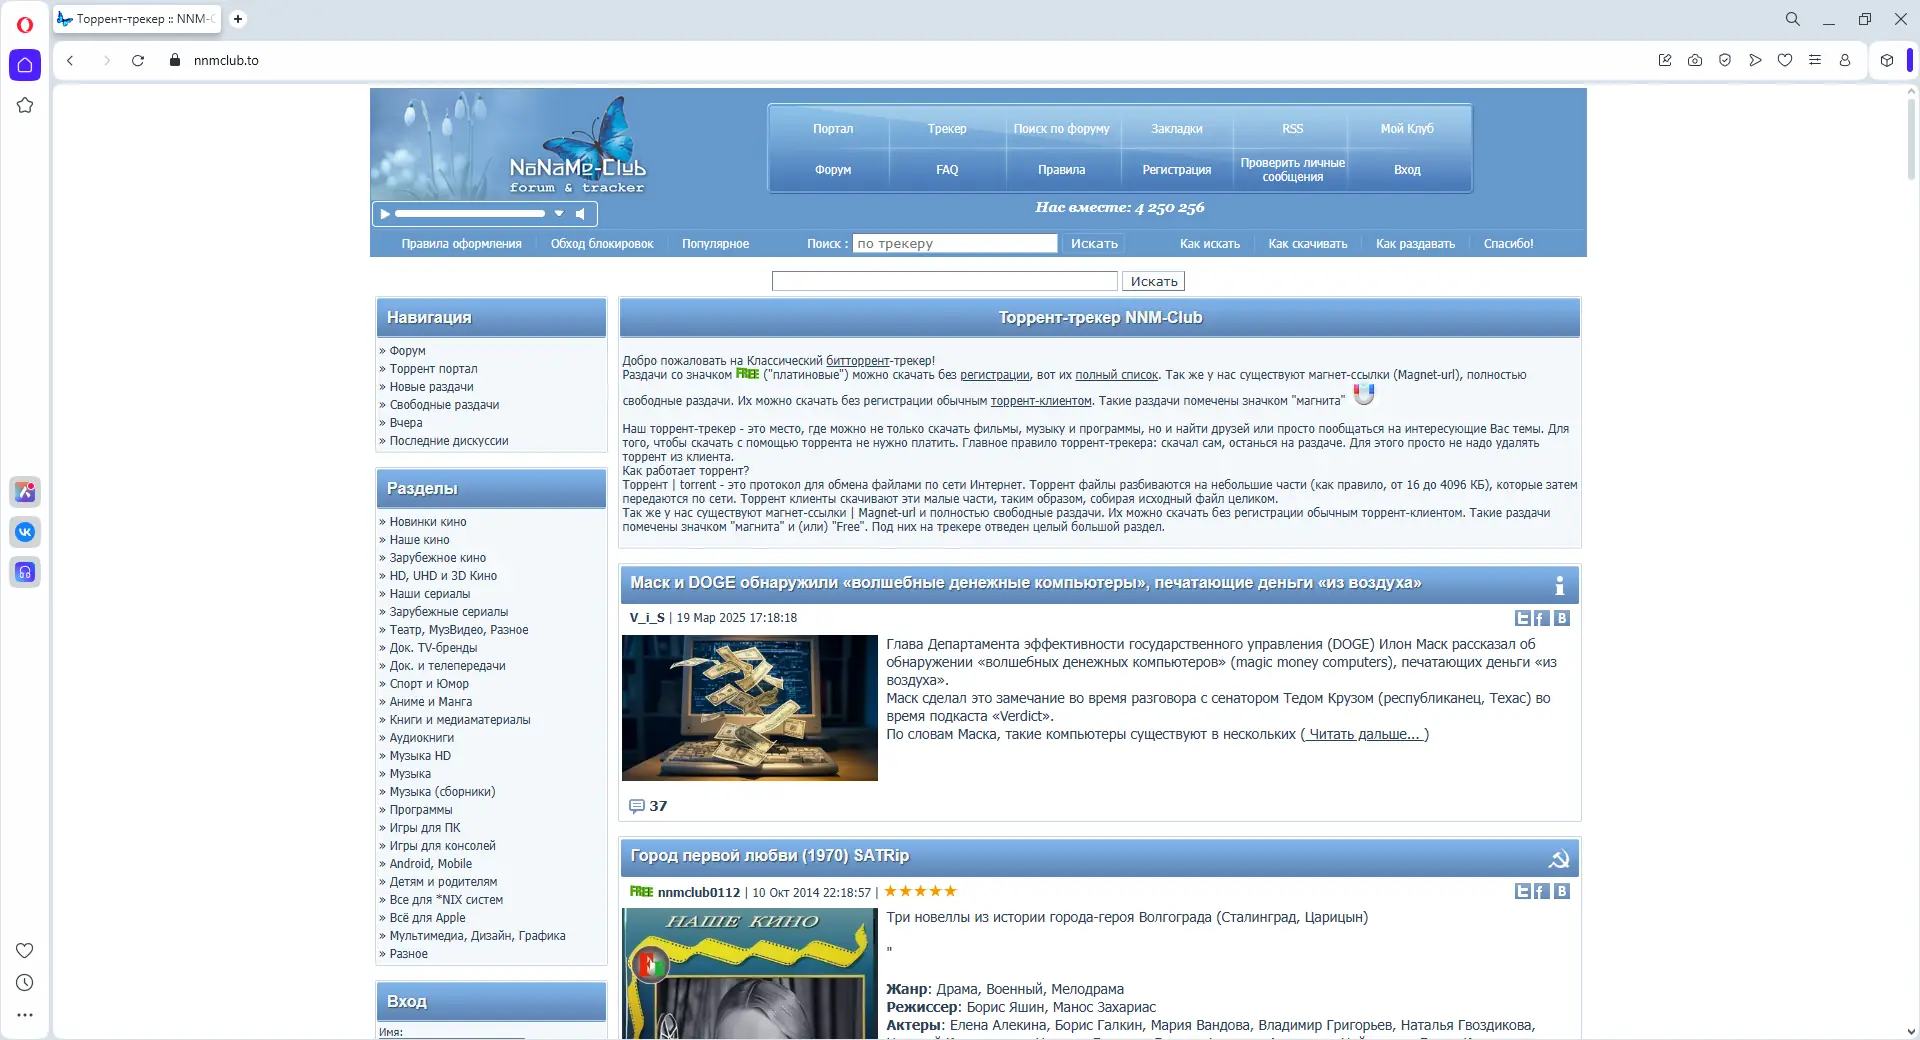The width and height of the screenshot is (1920, 1040).
Task: Take a snapshot with camera icon
Action: point(1695,60)
